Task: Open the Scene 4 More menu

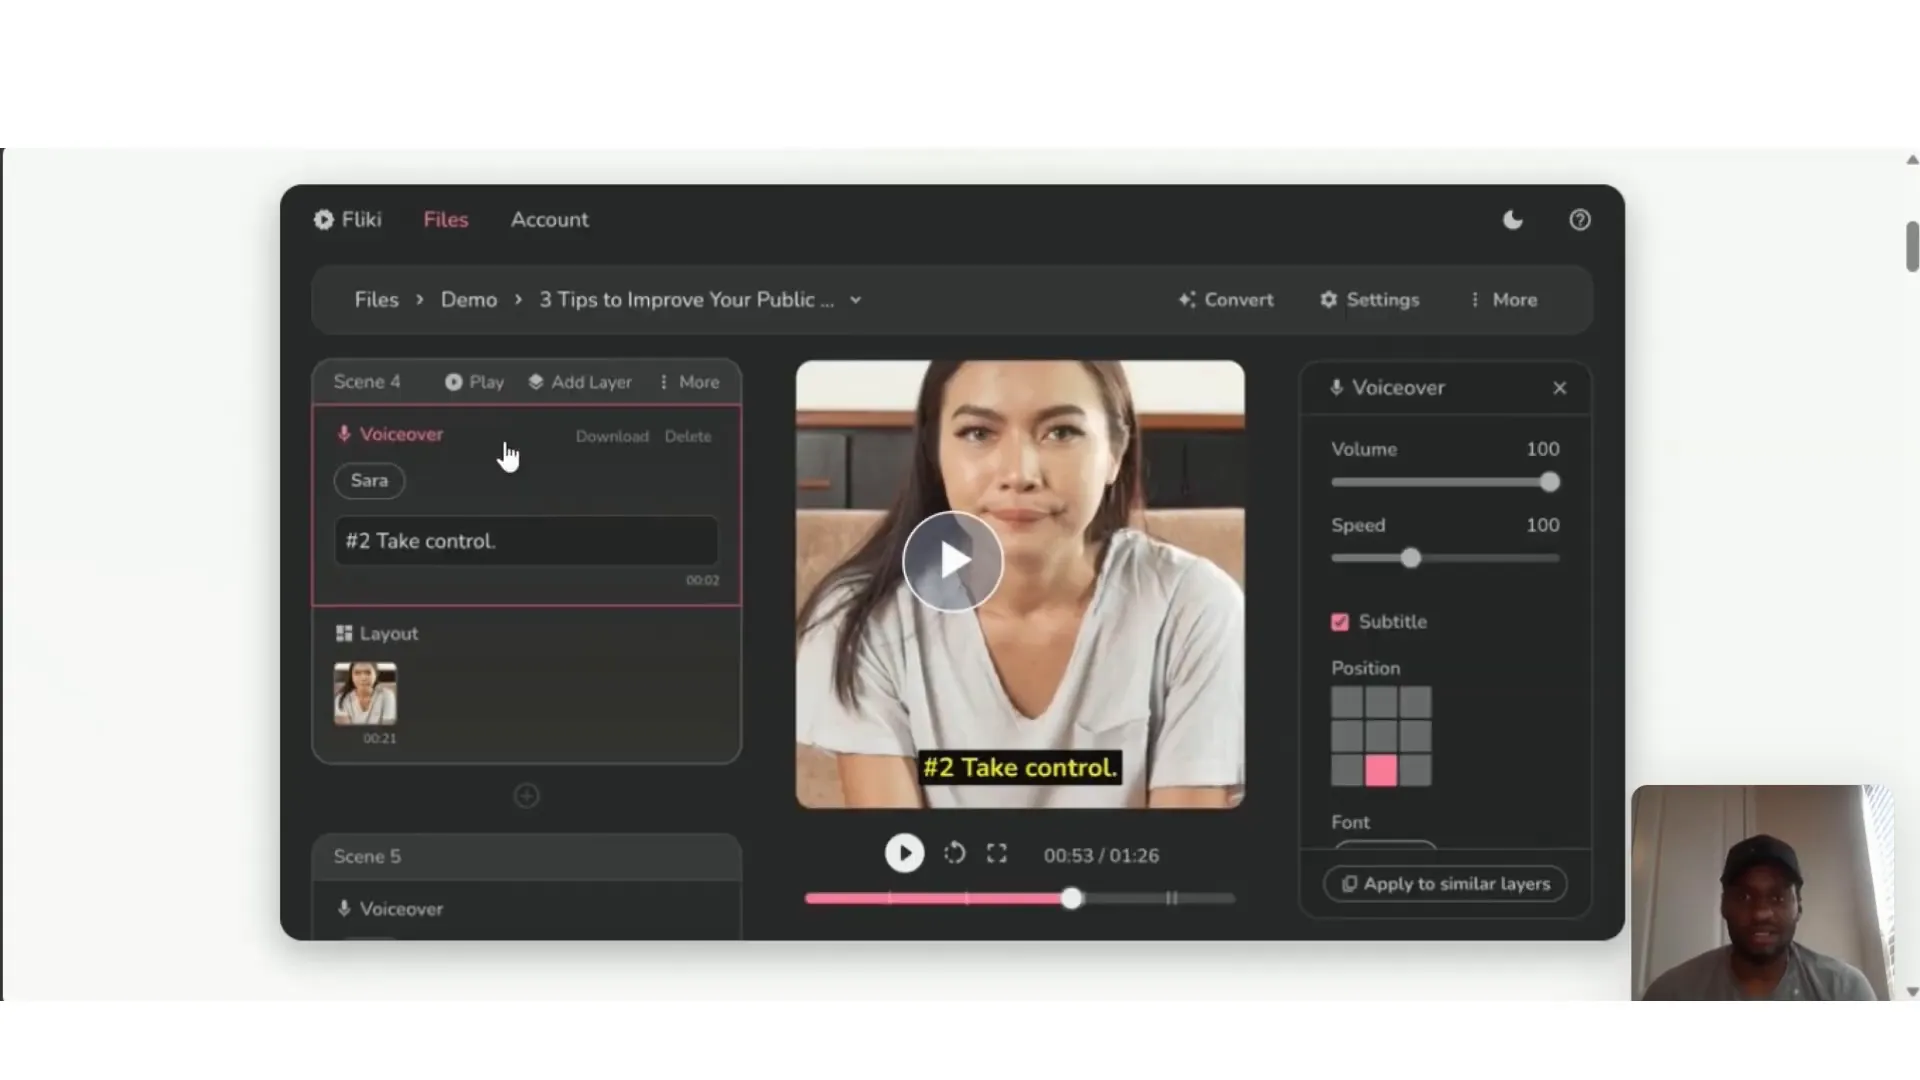Action: point(689,382)
